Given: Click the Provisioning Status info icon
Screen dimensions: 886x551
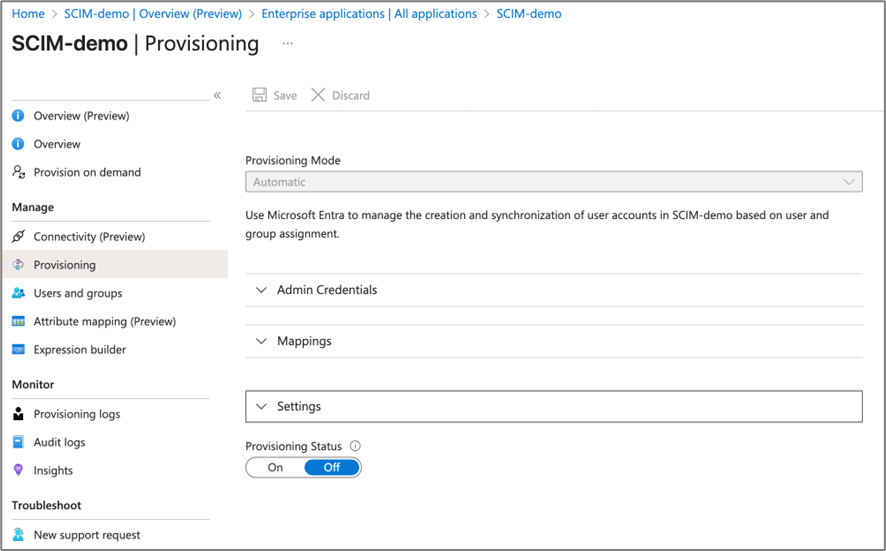Looking at the screenshot, I should coord(355,446).
